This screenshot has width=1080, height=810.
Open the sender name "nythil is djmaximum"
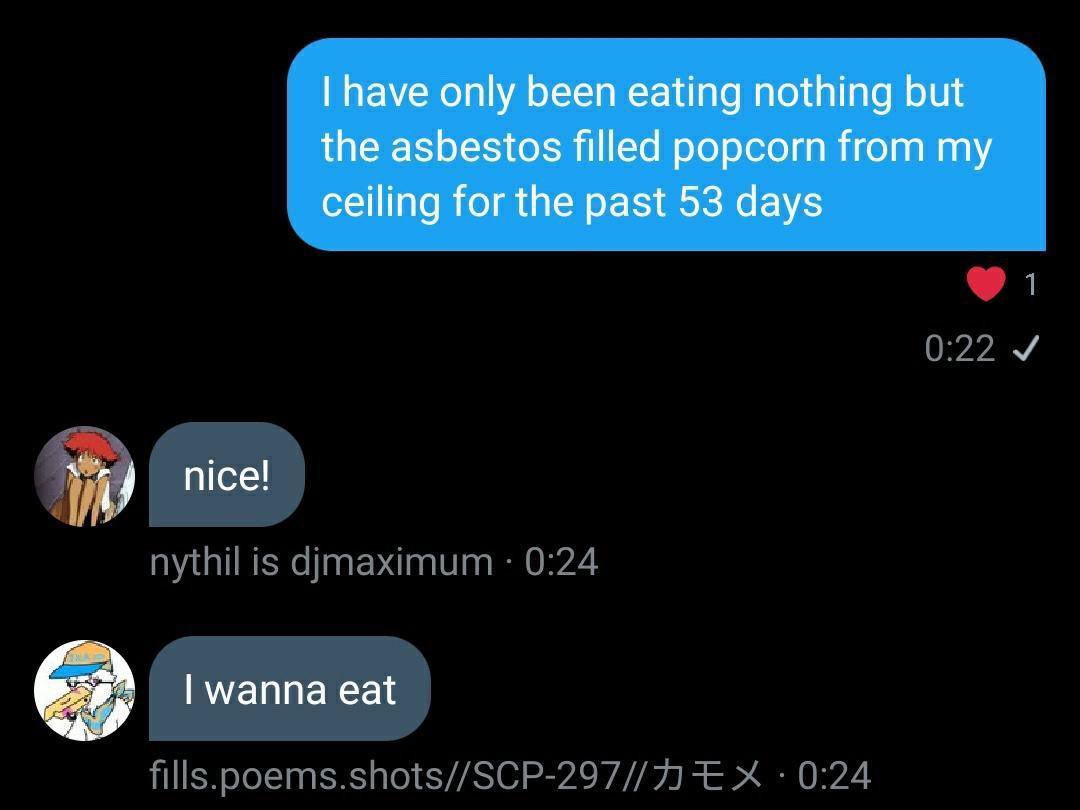pos(321,562)
